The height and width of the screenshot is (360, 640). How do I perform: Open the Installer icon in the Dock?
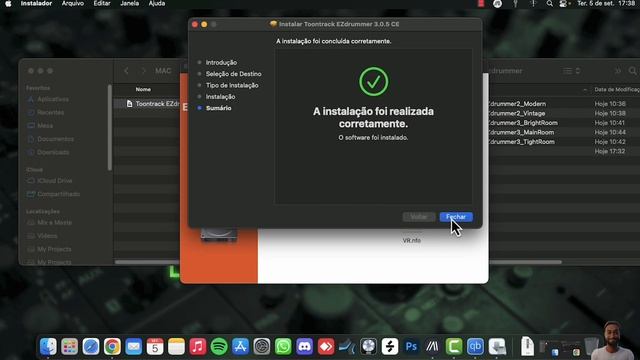(497, 347)
